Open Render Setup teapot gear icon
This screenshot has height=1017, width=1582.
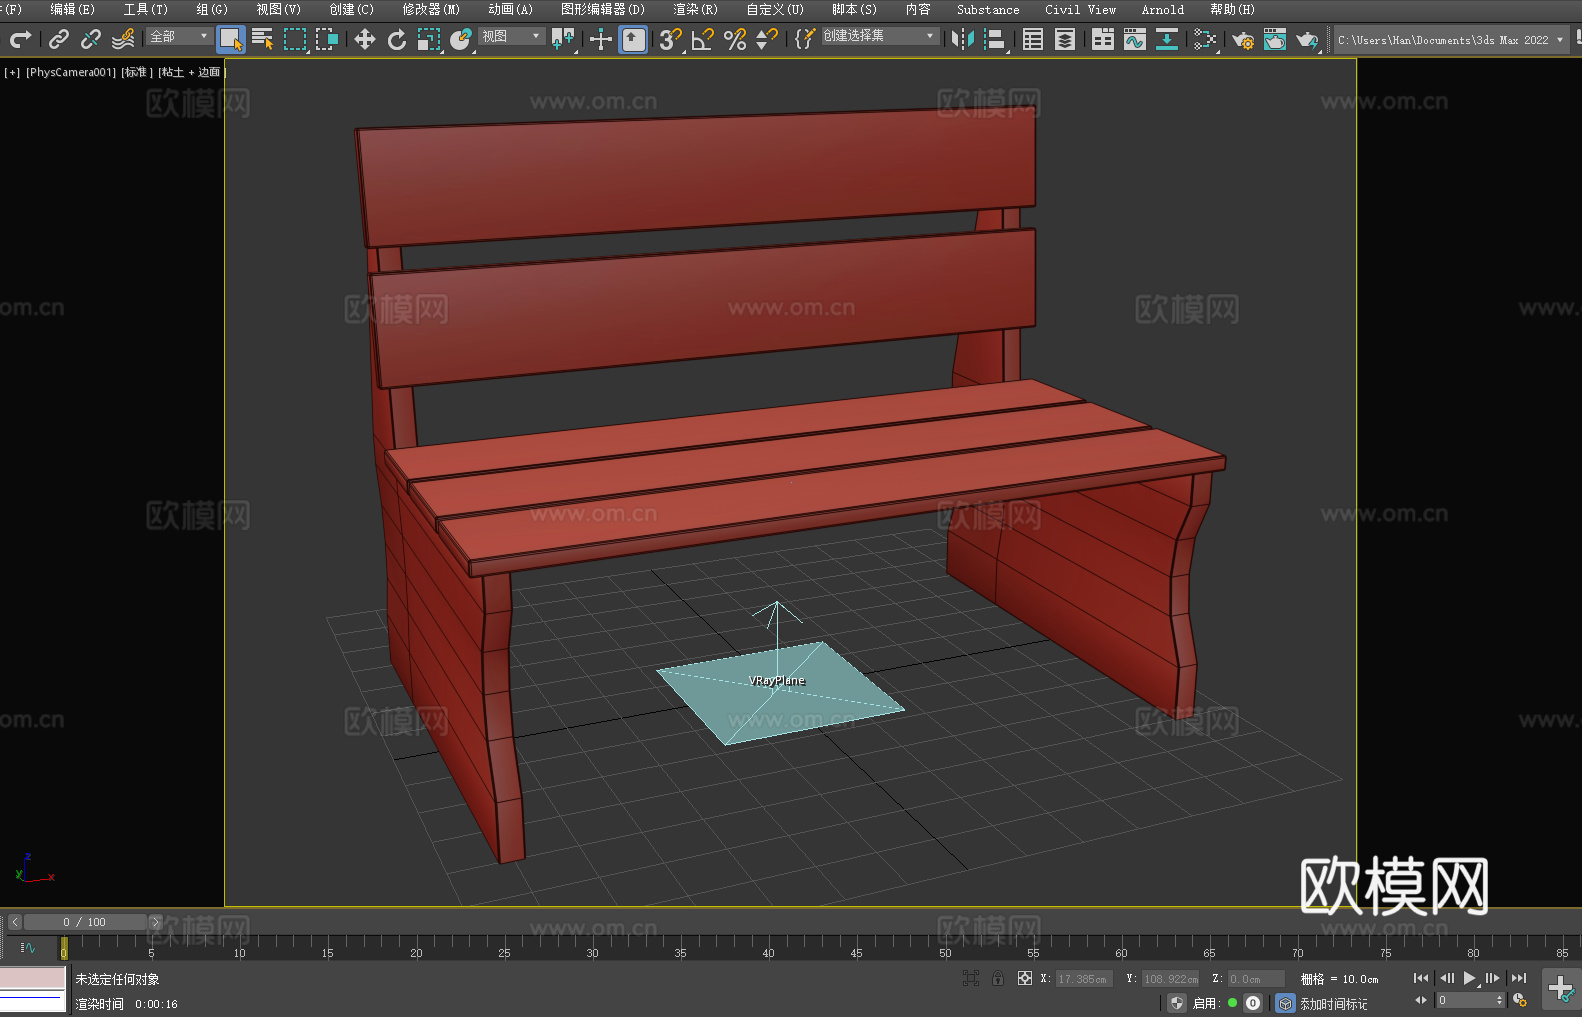click(1243, 39)
